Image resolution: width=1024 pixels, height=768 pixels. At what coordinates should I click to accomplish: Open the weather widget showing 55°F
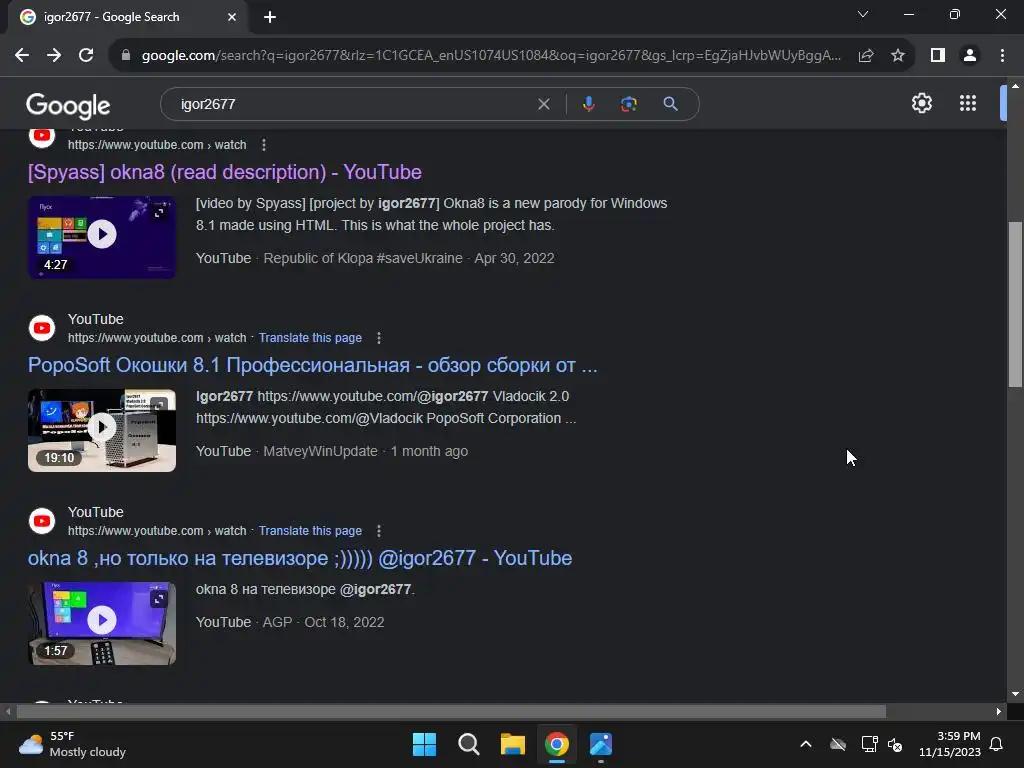pyautogui.click(x=72, y=744)
